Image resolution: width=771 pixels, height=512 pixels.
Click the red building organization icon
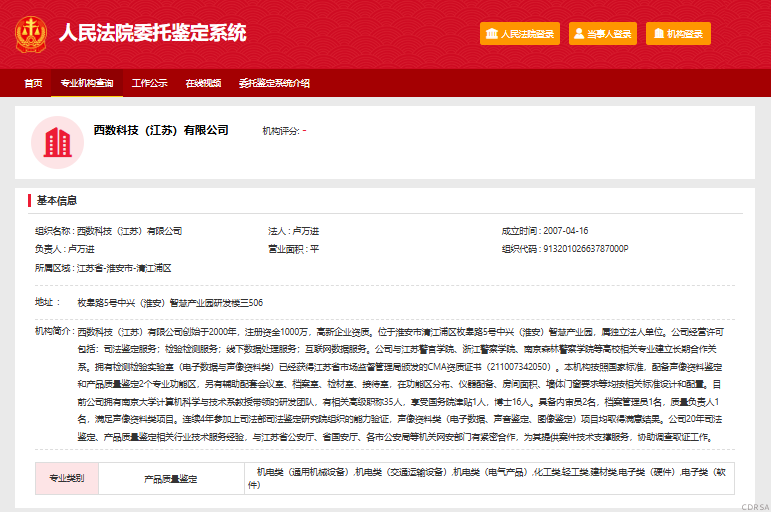click(x=58, y=143)
